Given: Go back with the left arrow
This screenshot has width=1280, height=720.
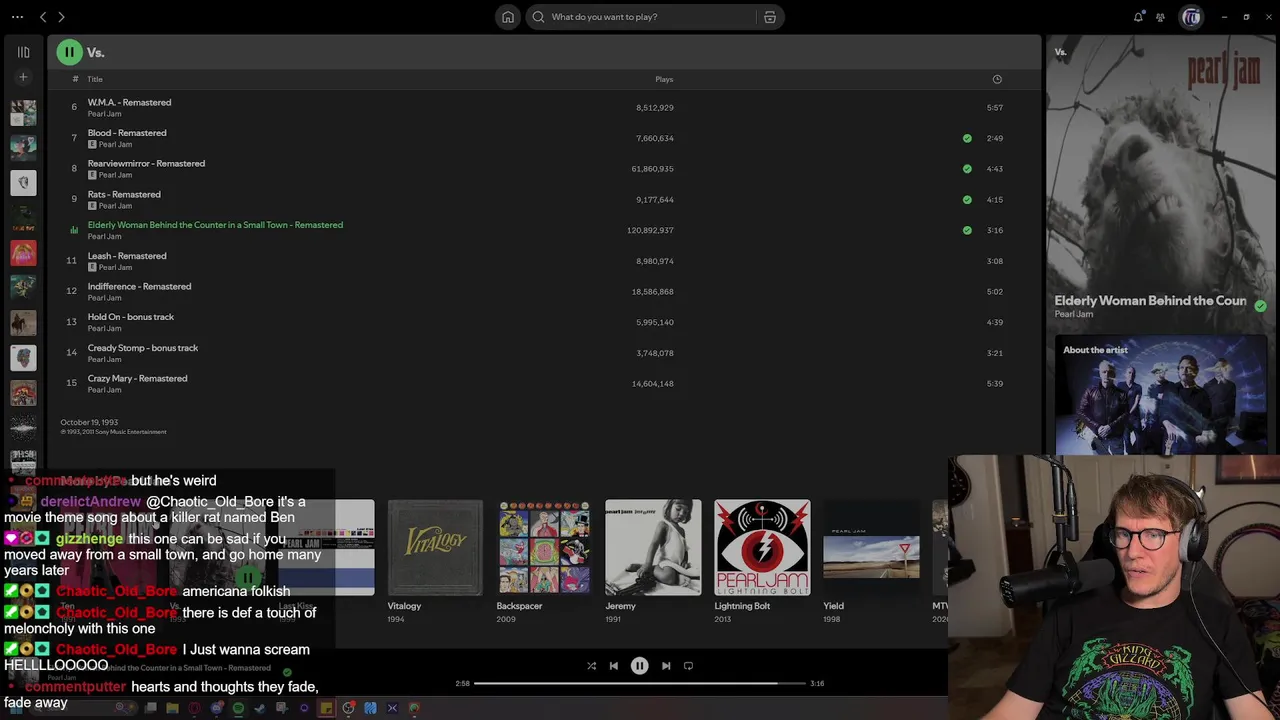Looking at the screenshot, I should (43, 17).
